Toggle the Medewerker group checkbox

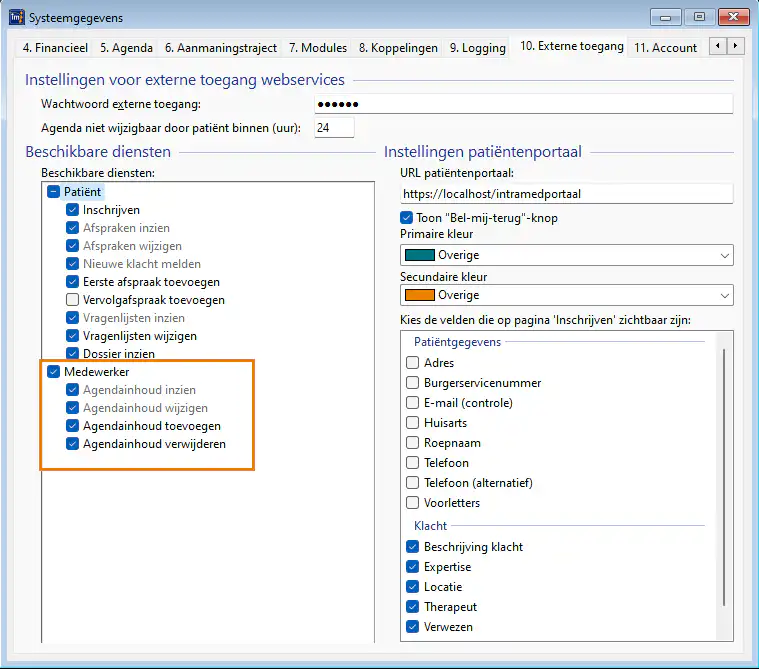tap(54, 372)
